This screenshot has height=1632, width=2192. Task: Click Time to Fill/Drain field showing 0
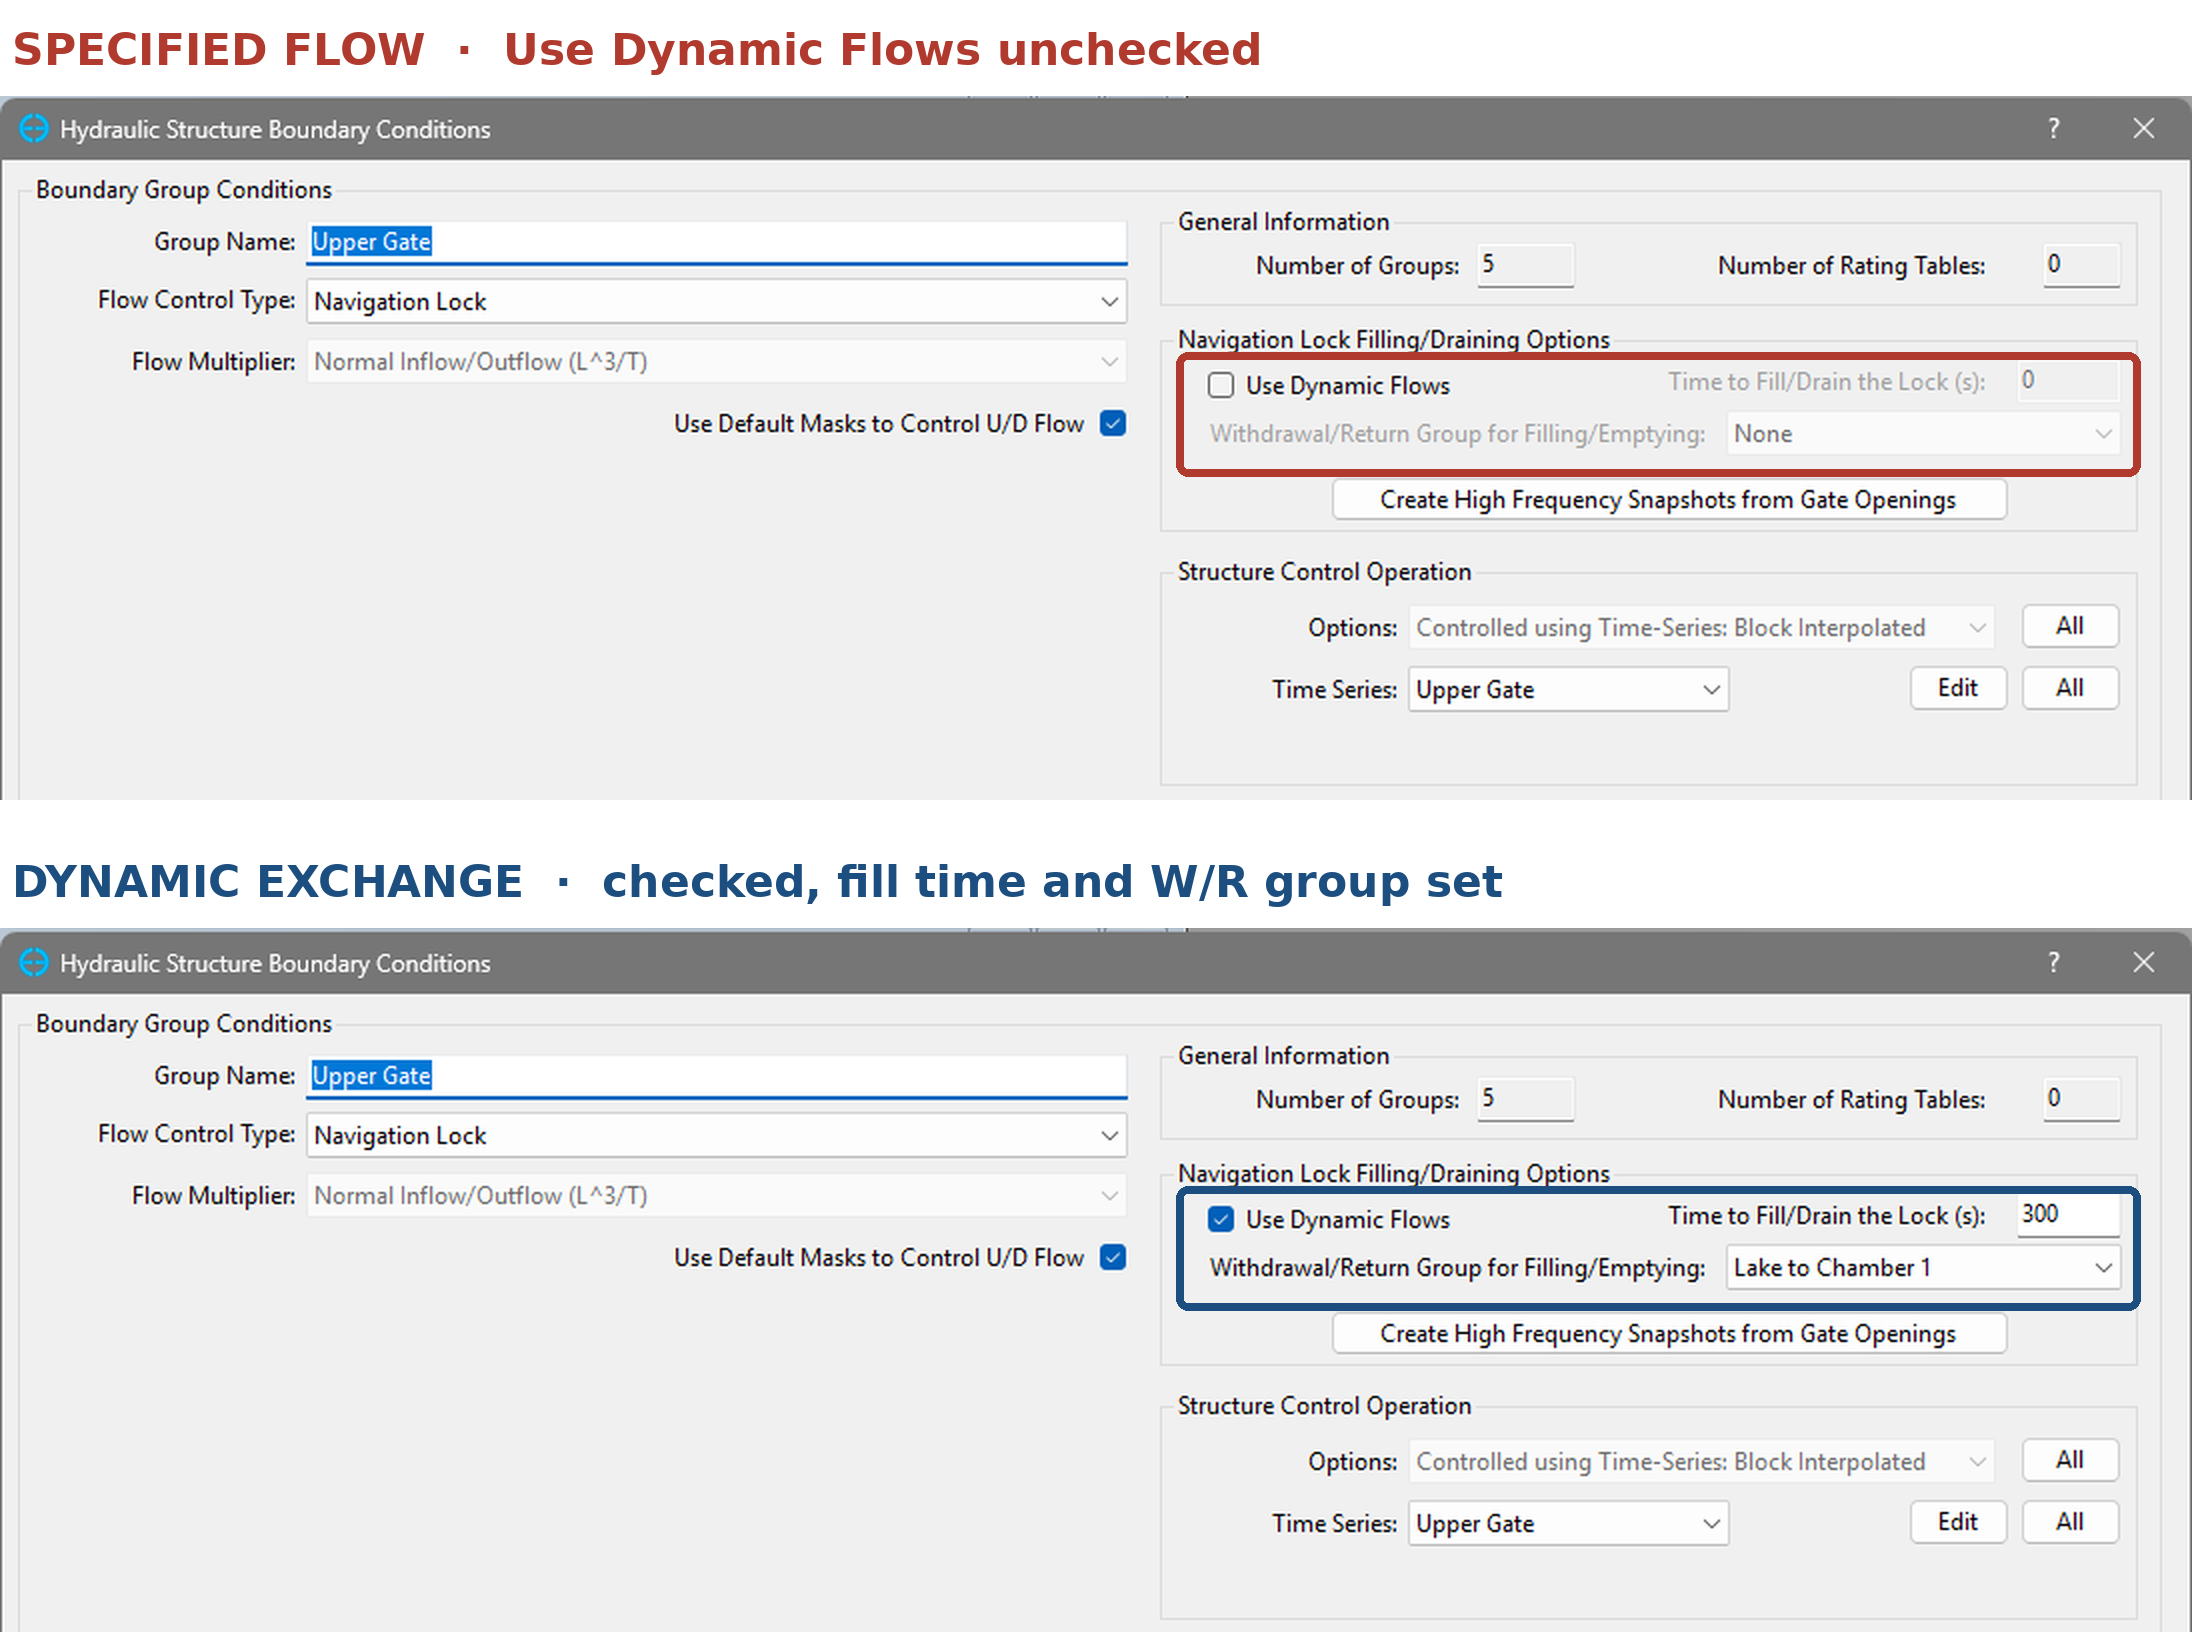(x=2068, y=381)
